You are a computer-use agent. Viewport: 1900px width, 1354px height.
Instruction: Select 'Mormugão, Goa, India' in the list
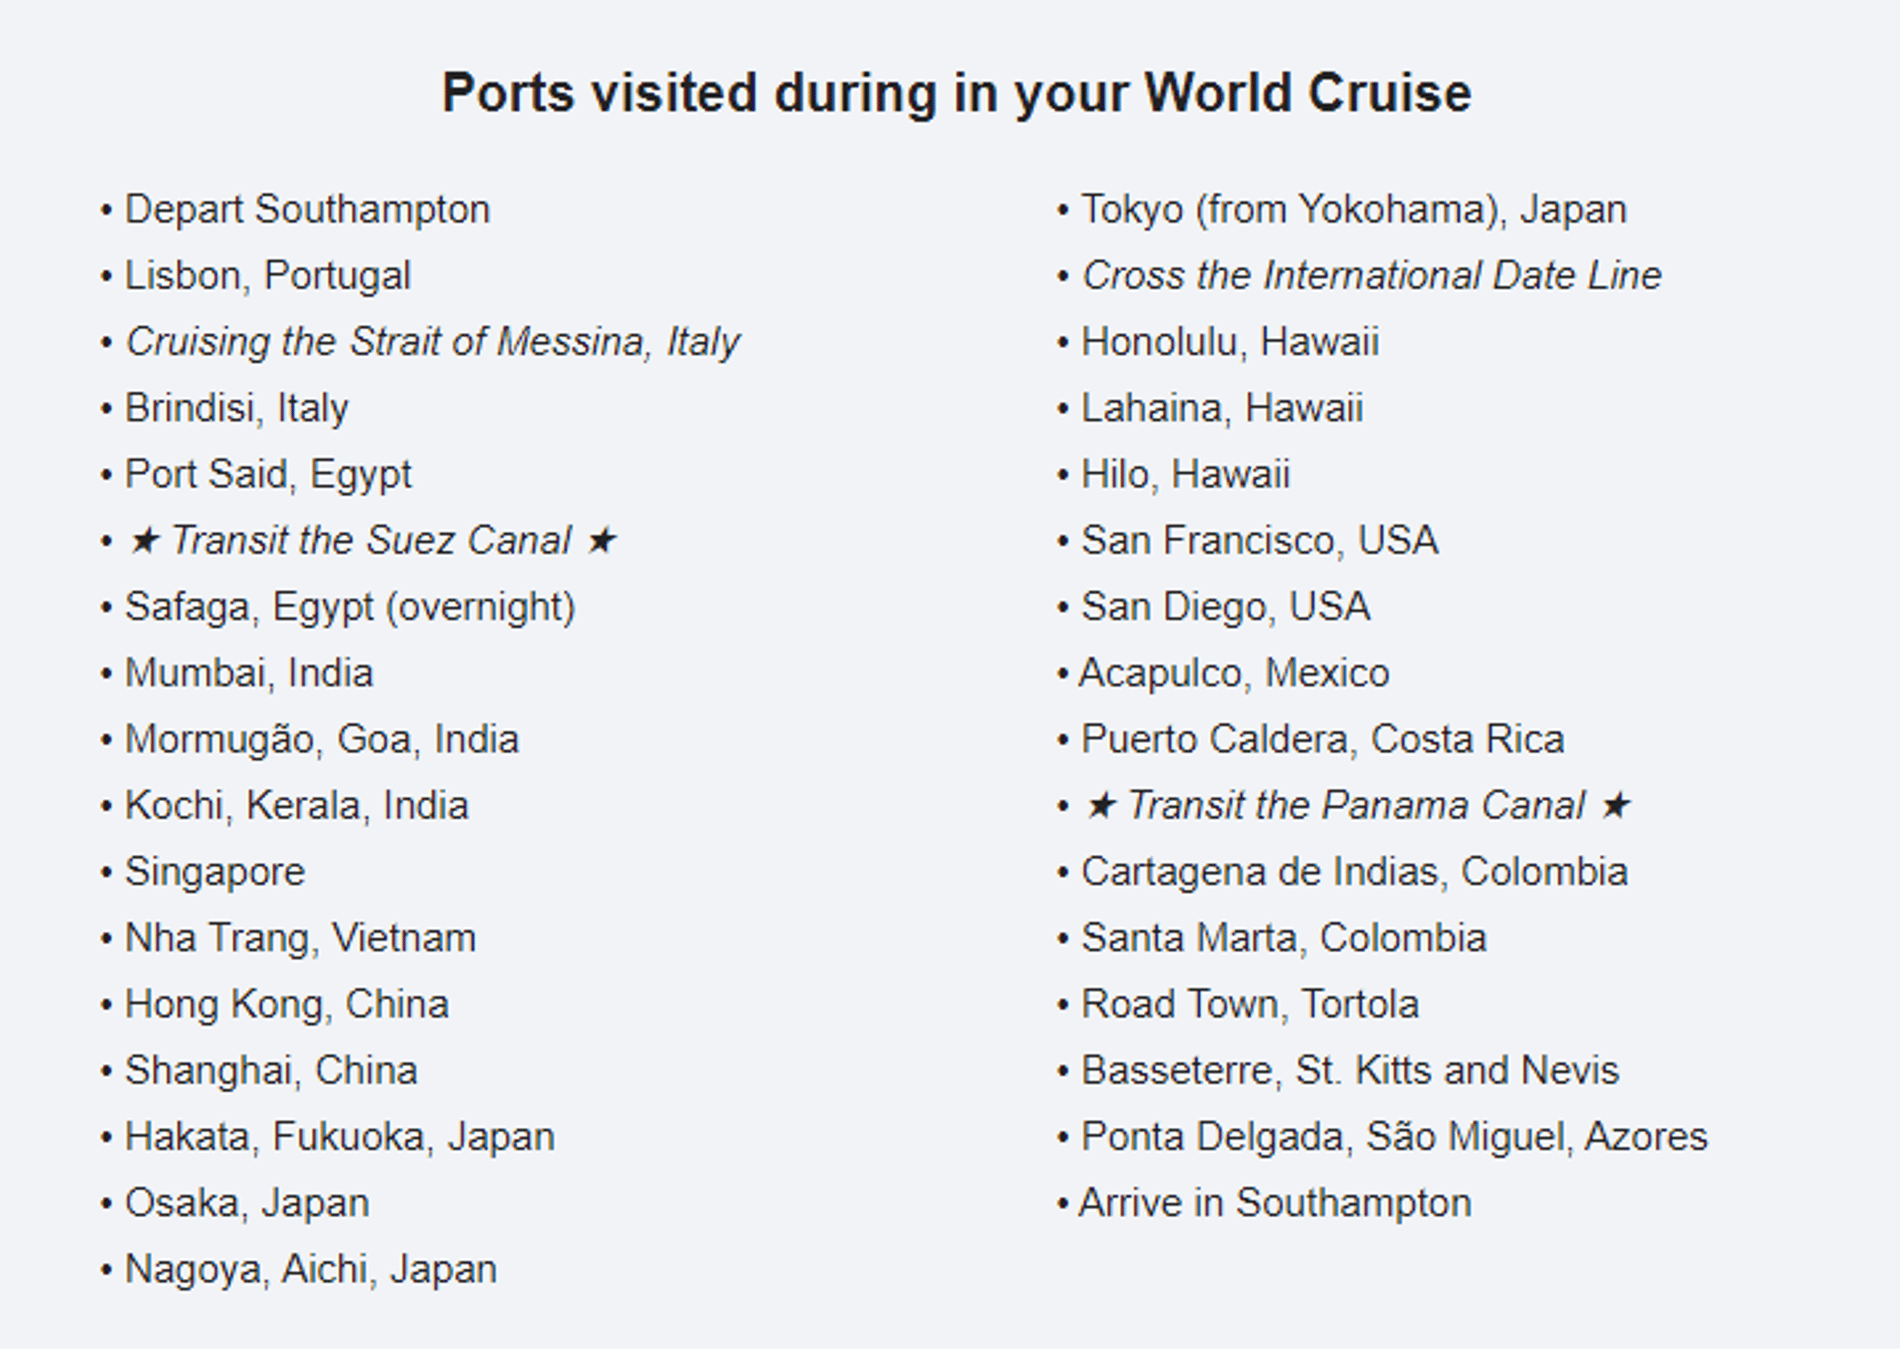[322, 740]
